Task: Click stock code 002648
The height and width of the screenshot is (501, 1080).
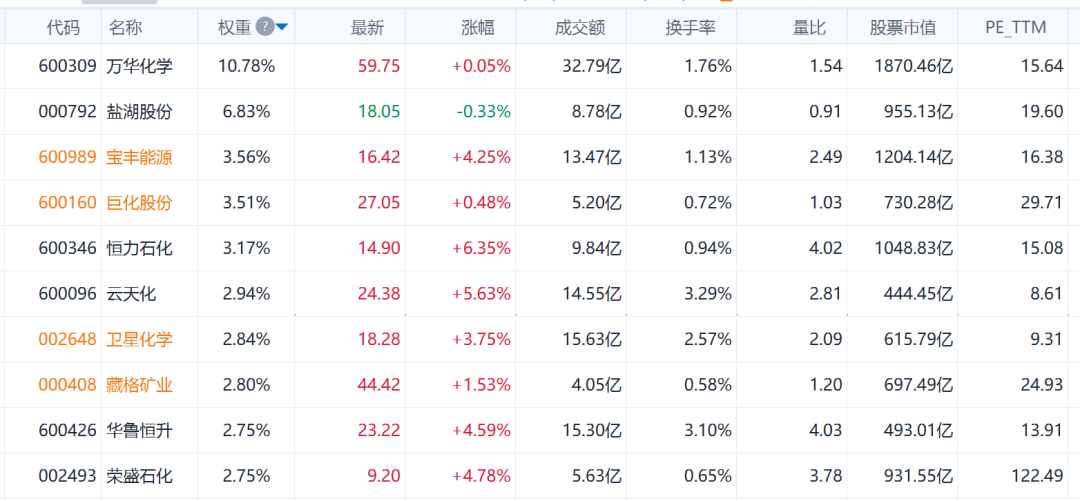Action: click(68, 339)
